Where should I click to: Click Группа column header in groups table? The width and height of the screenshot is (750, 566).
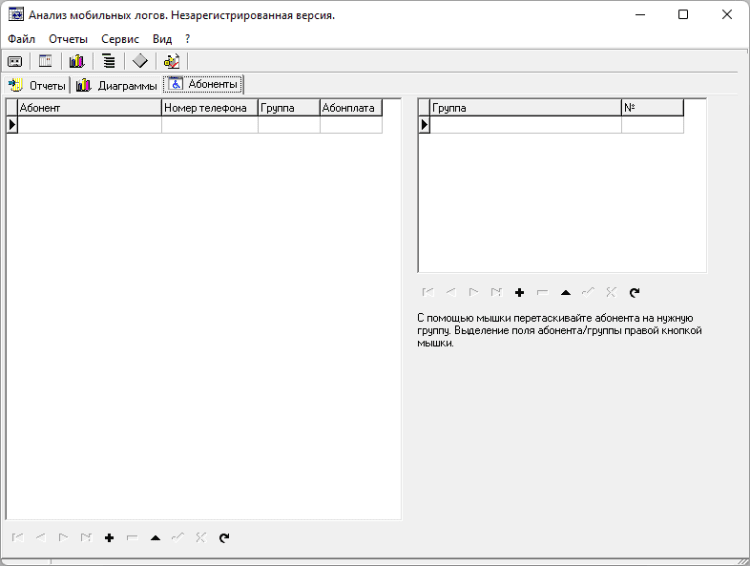pyautogui.click(x=526, y=108)
